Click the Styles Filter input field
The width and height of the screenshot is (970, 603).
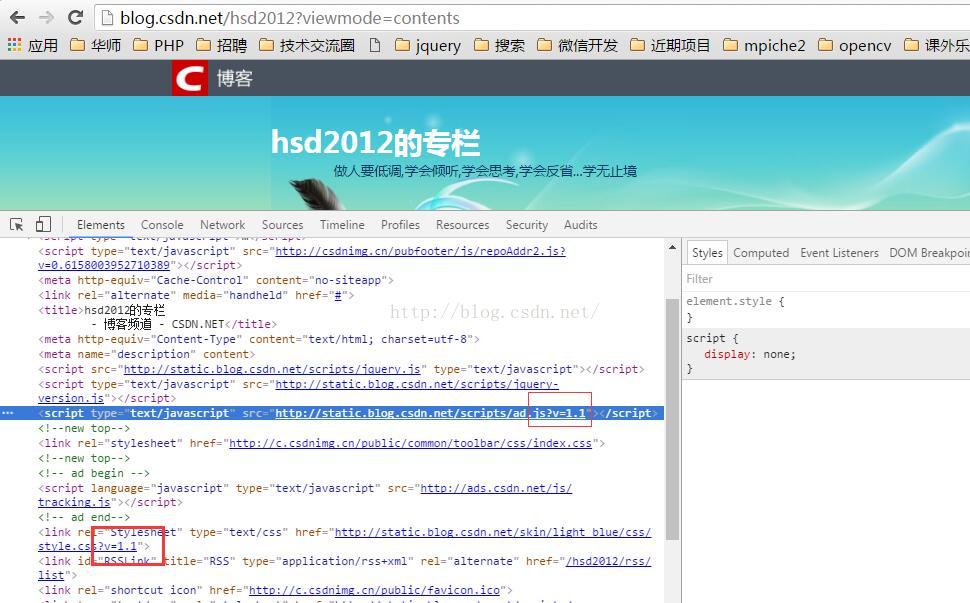click(828, 279)
